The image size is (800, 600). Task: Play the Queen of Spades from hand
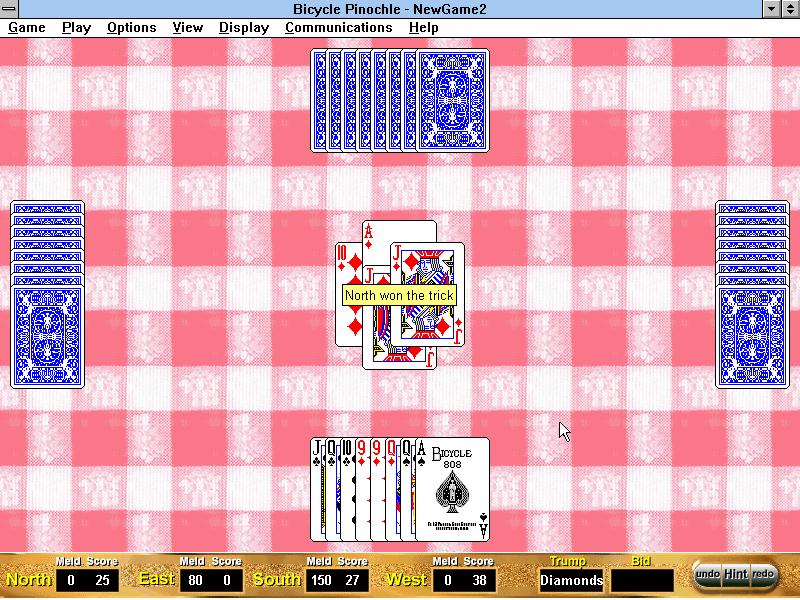tap(407, 489)
